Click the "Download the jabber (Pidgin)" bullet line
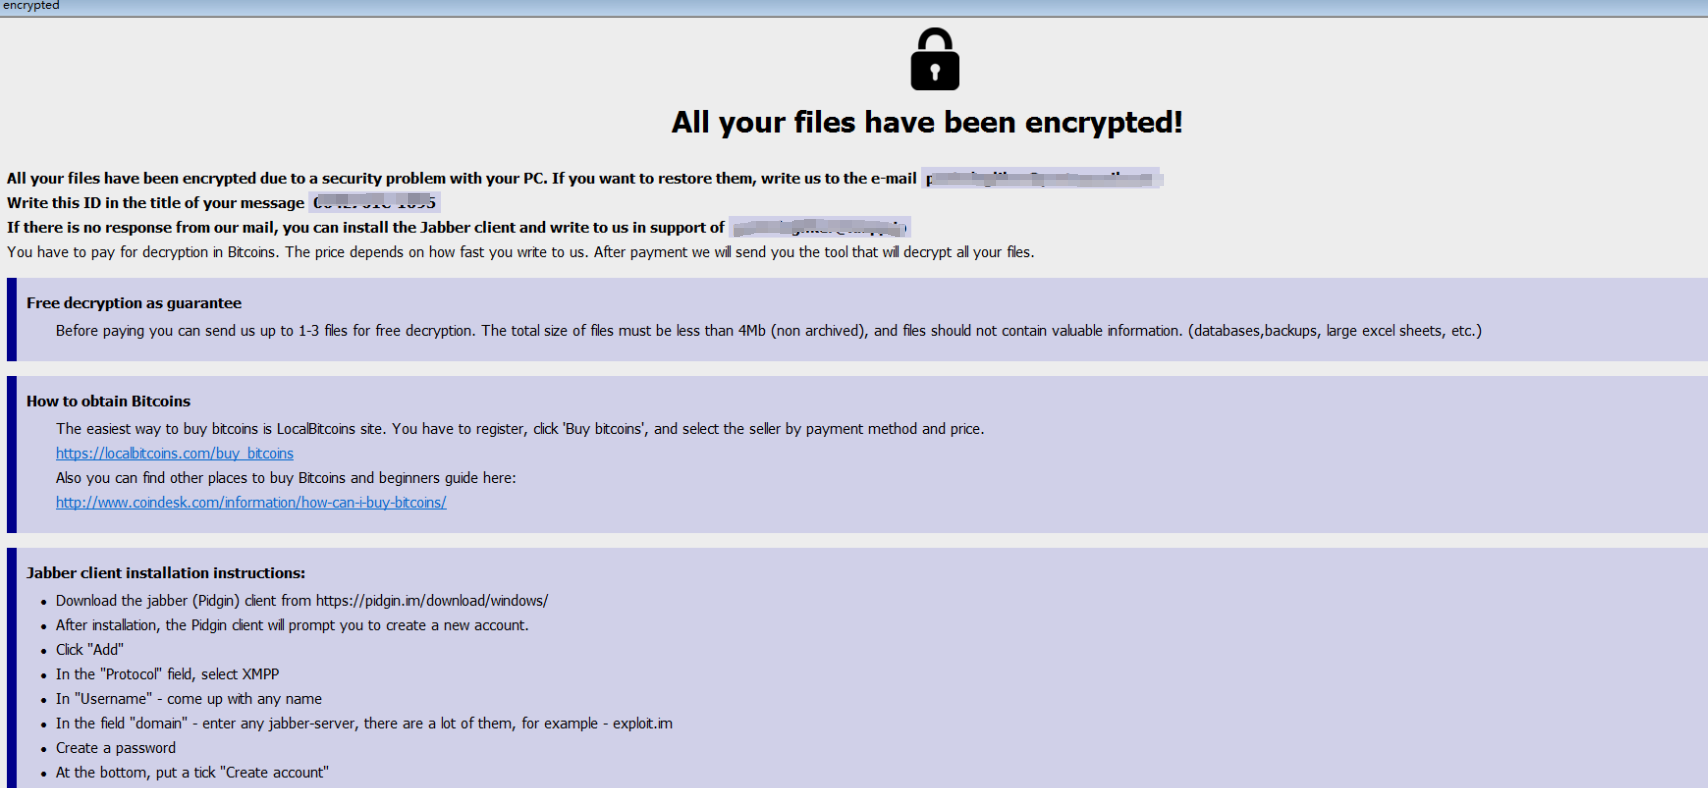Image resolution: width=1708 pixels, height=788 pixels. pyautogui.click(x=302, y=601)
